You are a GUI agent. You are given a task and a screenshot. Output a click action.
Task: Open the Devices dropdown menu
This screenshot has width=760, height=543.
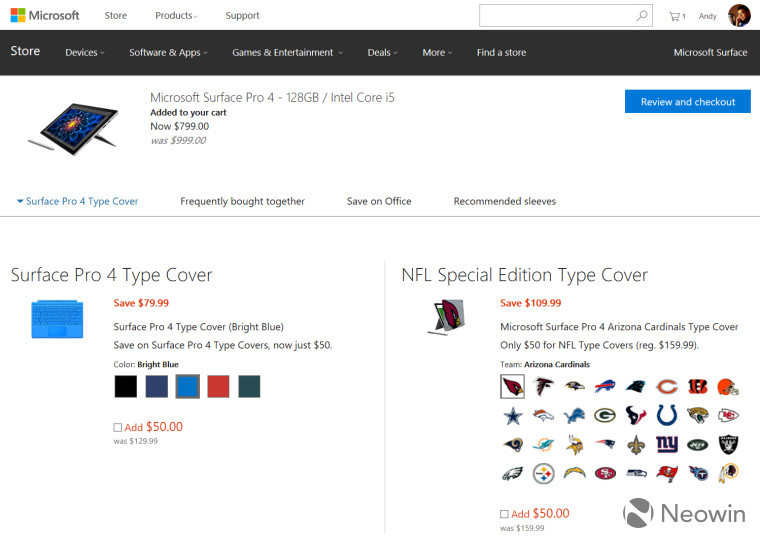click(85, 52)
